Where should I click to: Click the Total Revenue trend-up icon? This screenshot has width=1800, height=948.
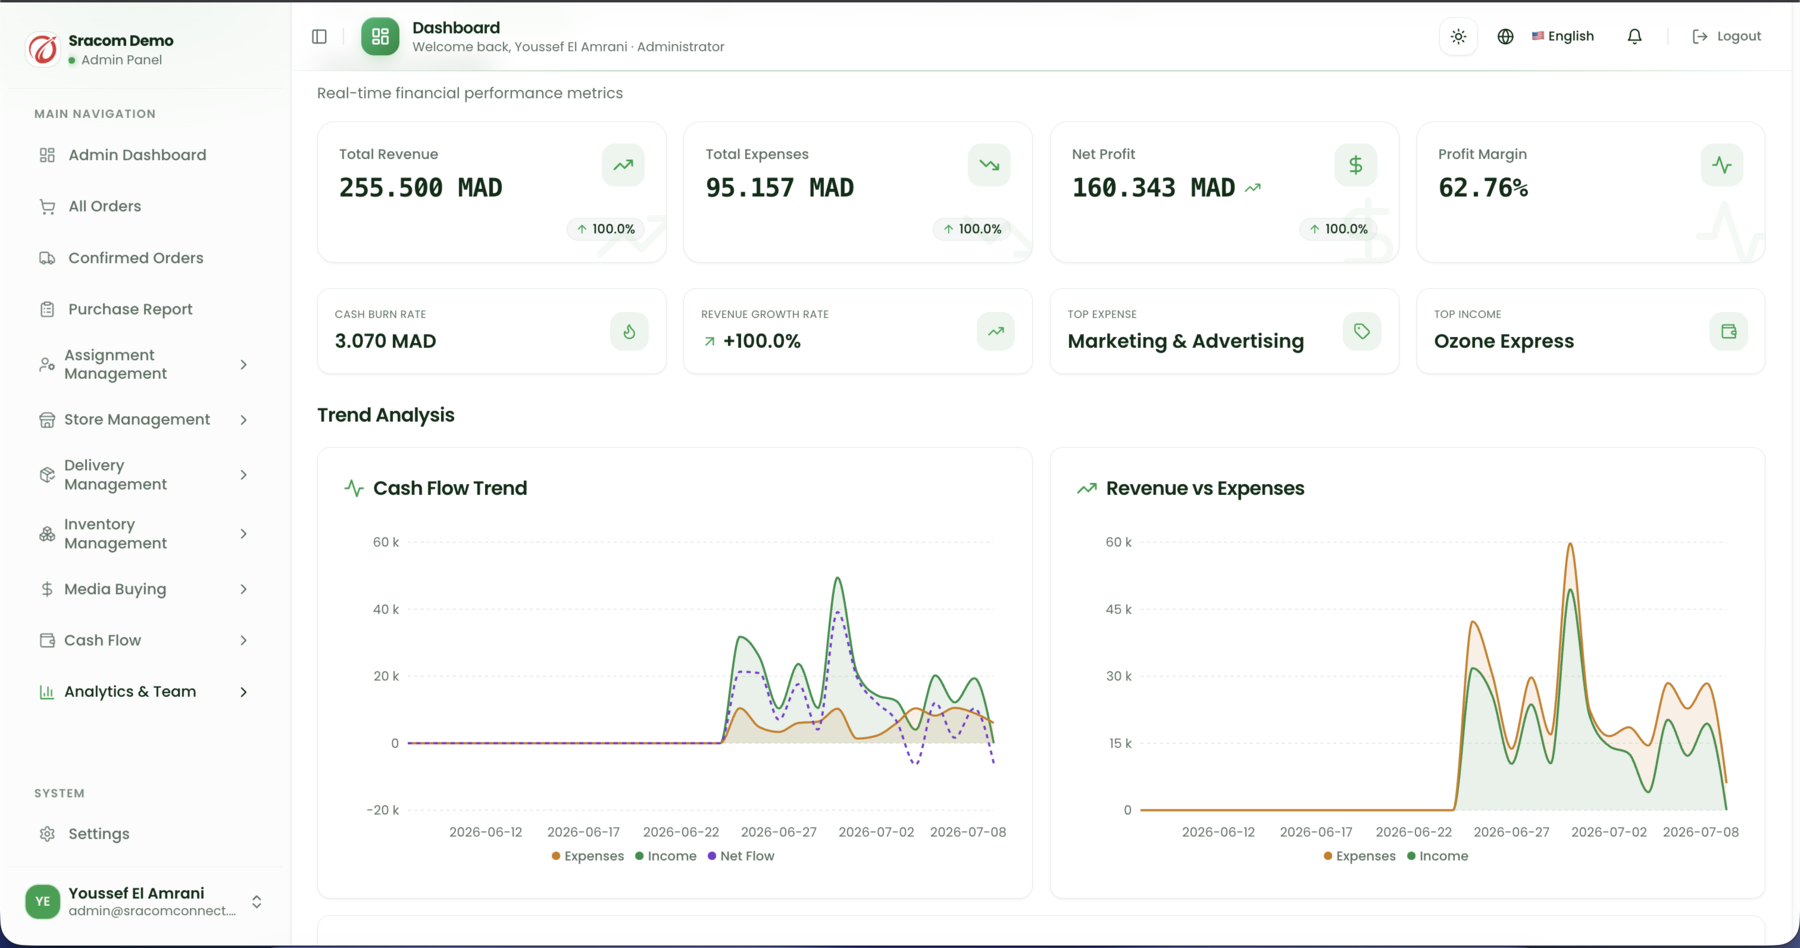[x=623, y=165]
